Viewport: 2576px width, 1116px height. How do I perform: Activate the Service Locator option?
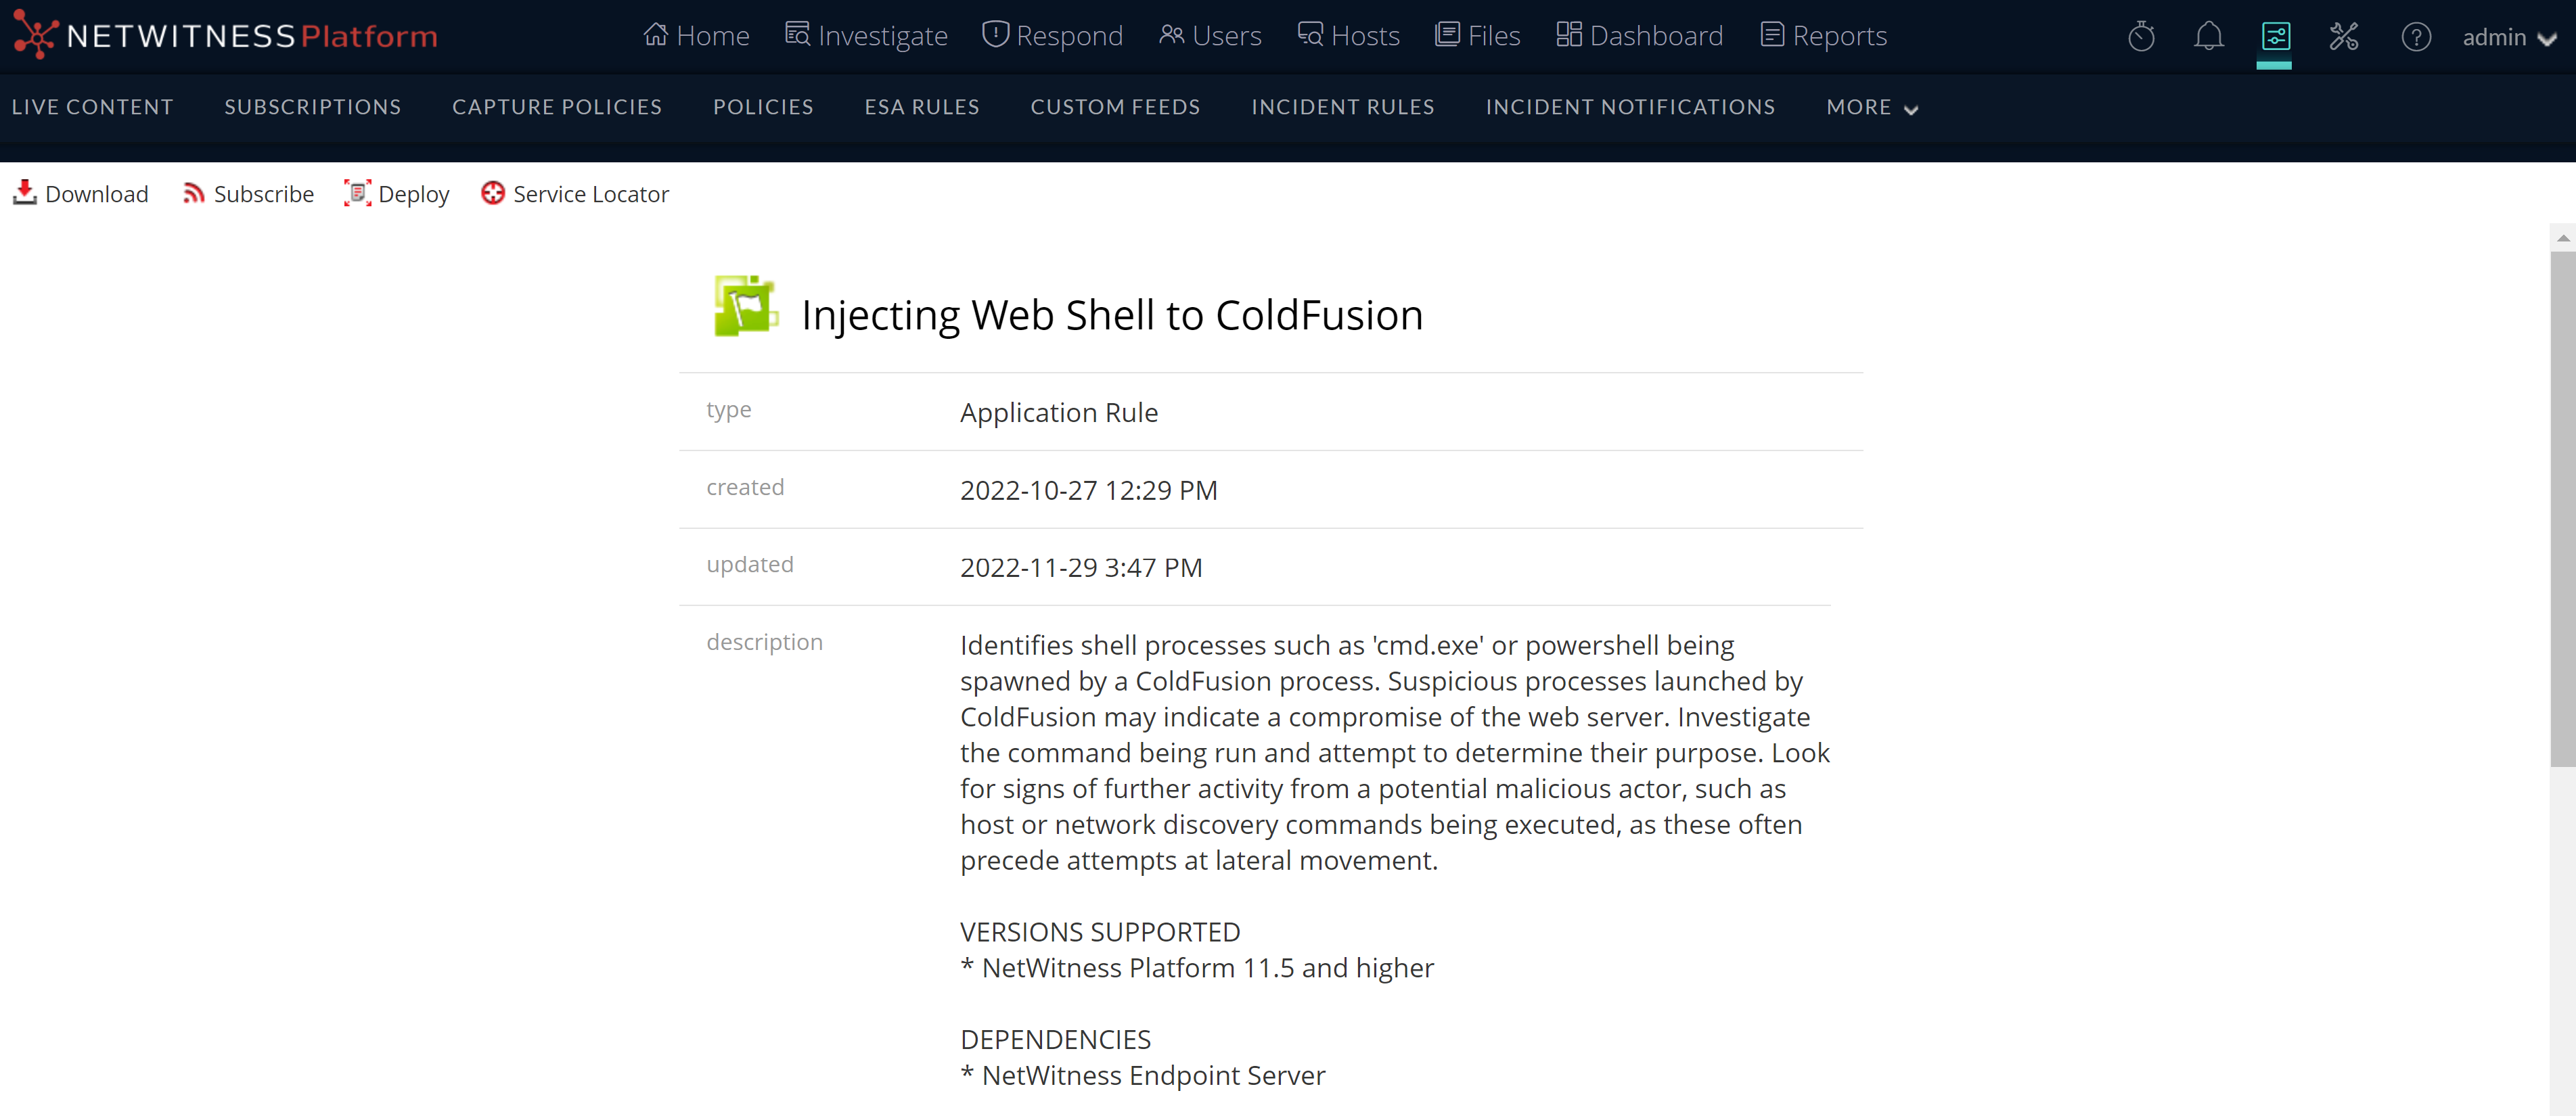coord(575,193)
